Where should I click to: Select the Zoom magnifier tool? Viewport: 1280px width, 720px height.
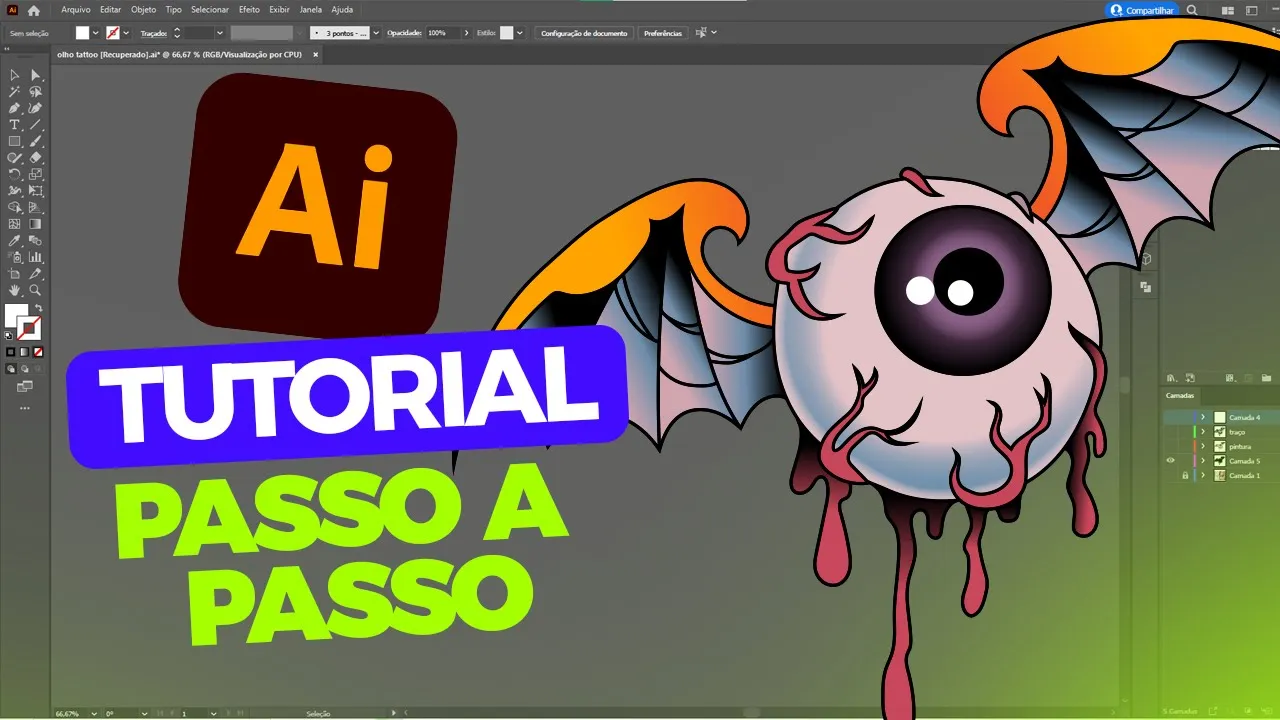36,290
